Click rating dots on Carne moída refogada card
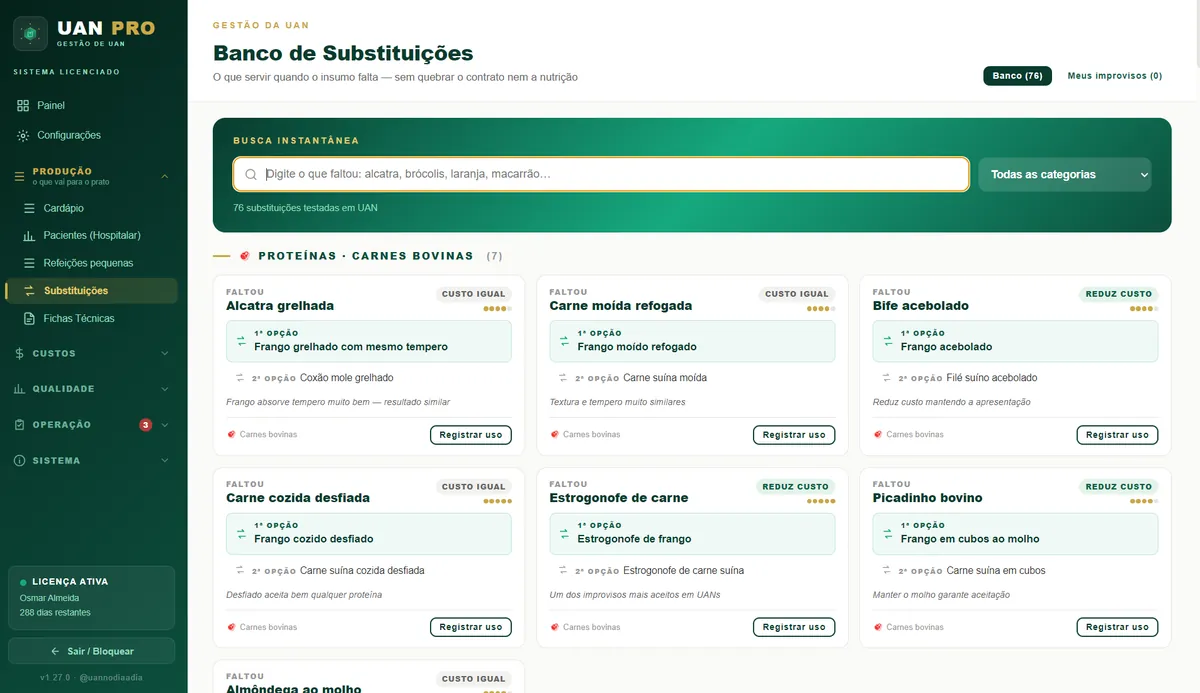The width and height of the screenshot is (1200, 693). click(x=820, y=308)
